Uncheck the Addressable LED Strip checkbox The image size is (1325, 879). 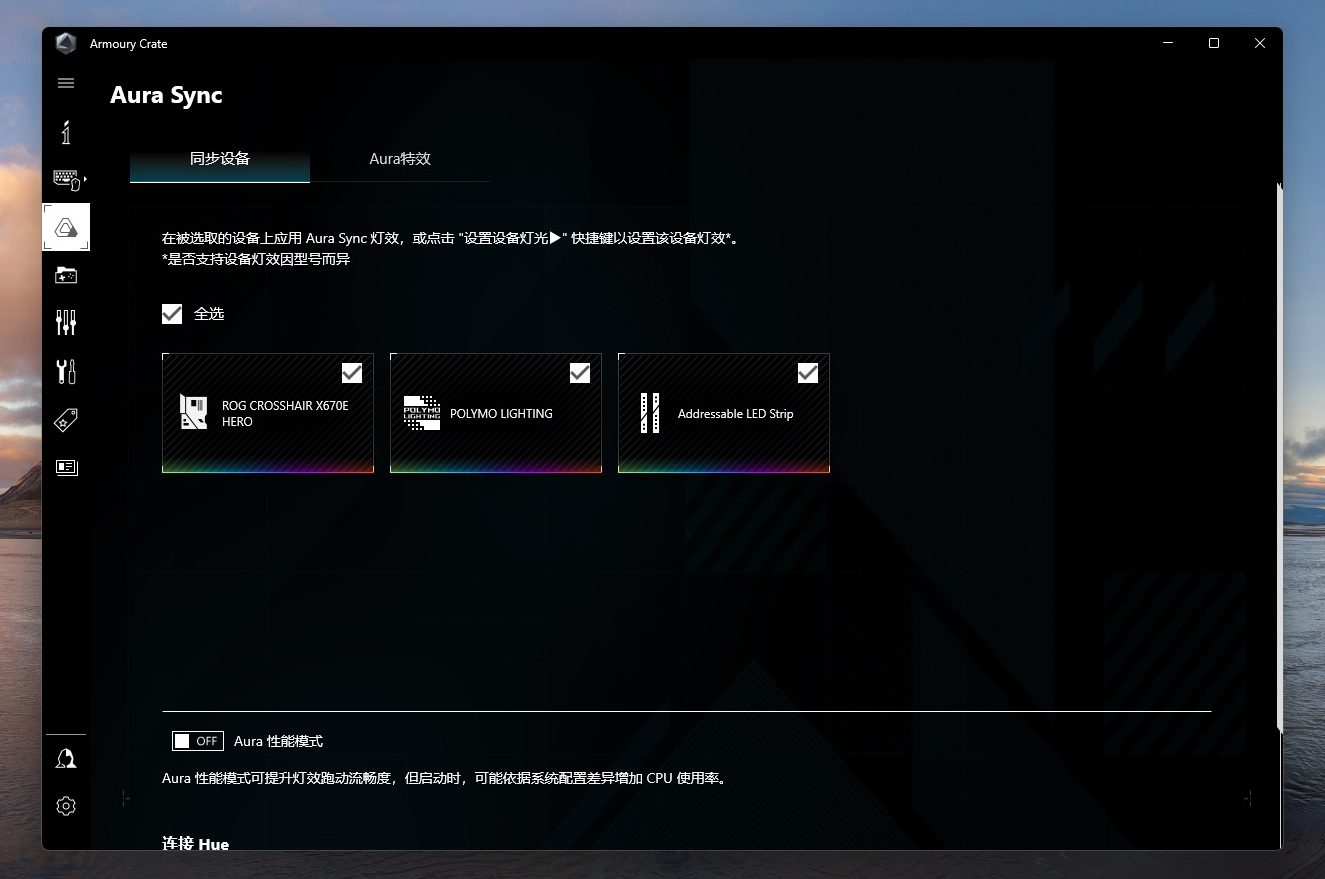[808, 373]
